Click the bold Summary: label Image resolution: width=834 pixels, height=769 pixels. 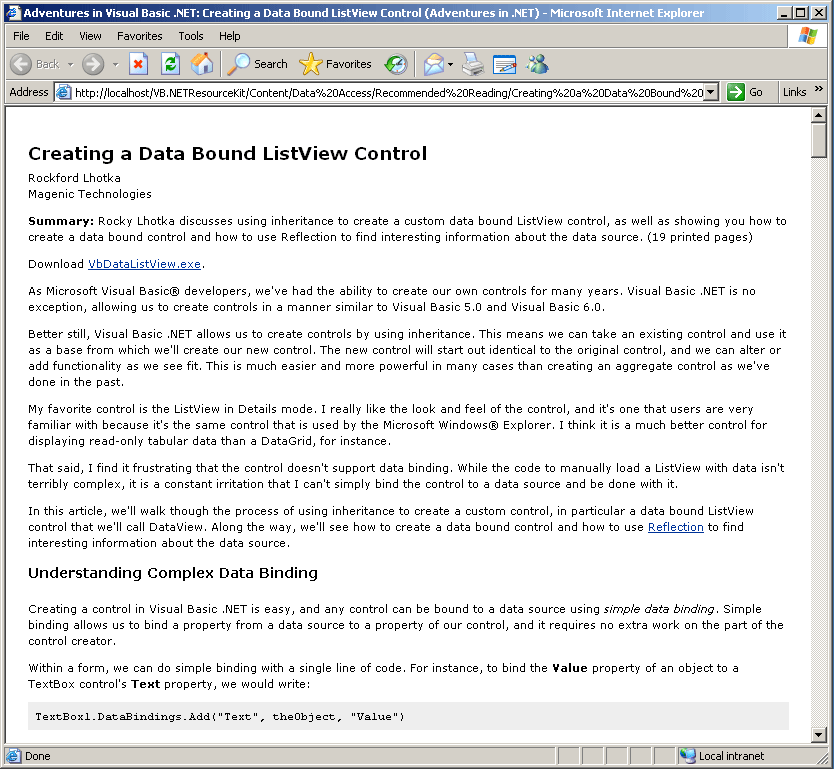(61, 221)
